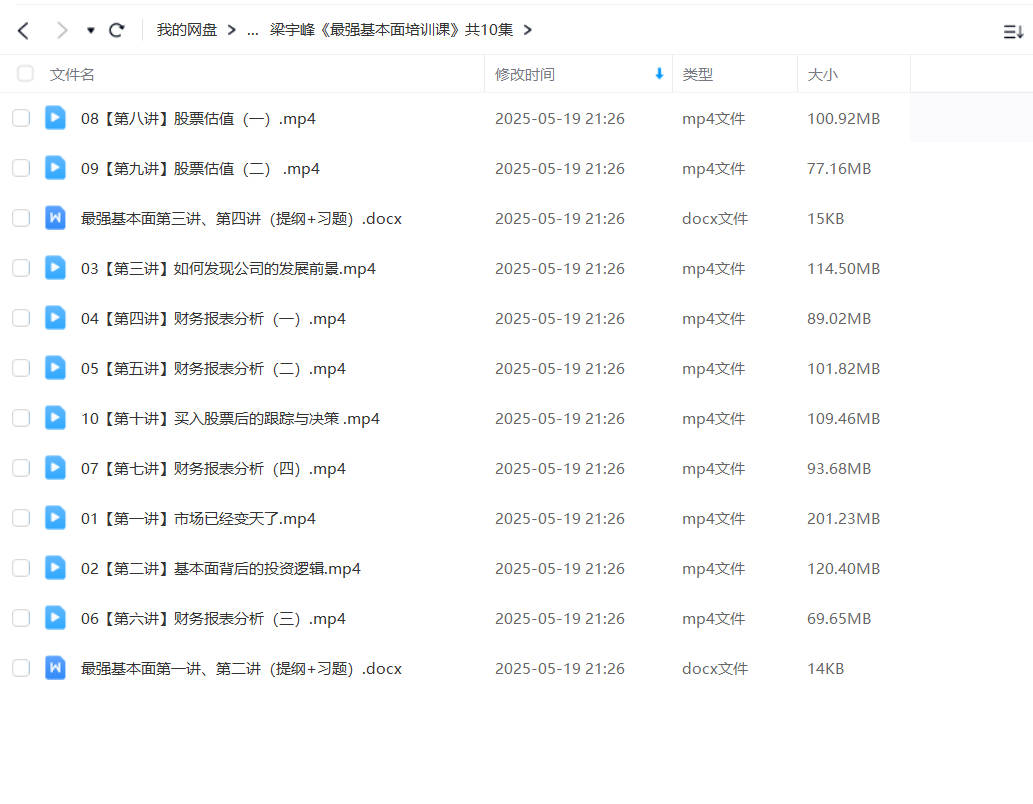Viewport: 1033px width, 804px height.
Task: Click the 77.16MB size value
Action: pos(839,169)
